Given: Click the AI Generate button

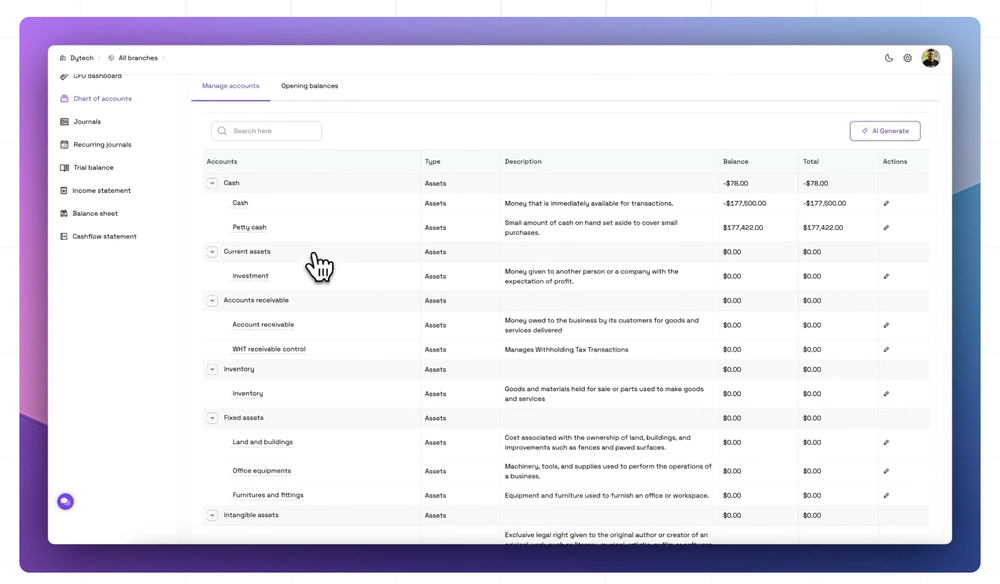Looking at the screenshot, I should click(x=884, y=130).
